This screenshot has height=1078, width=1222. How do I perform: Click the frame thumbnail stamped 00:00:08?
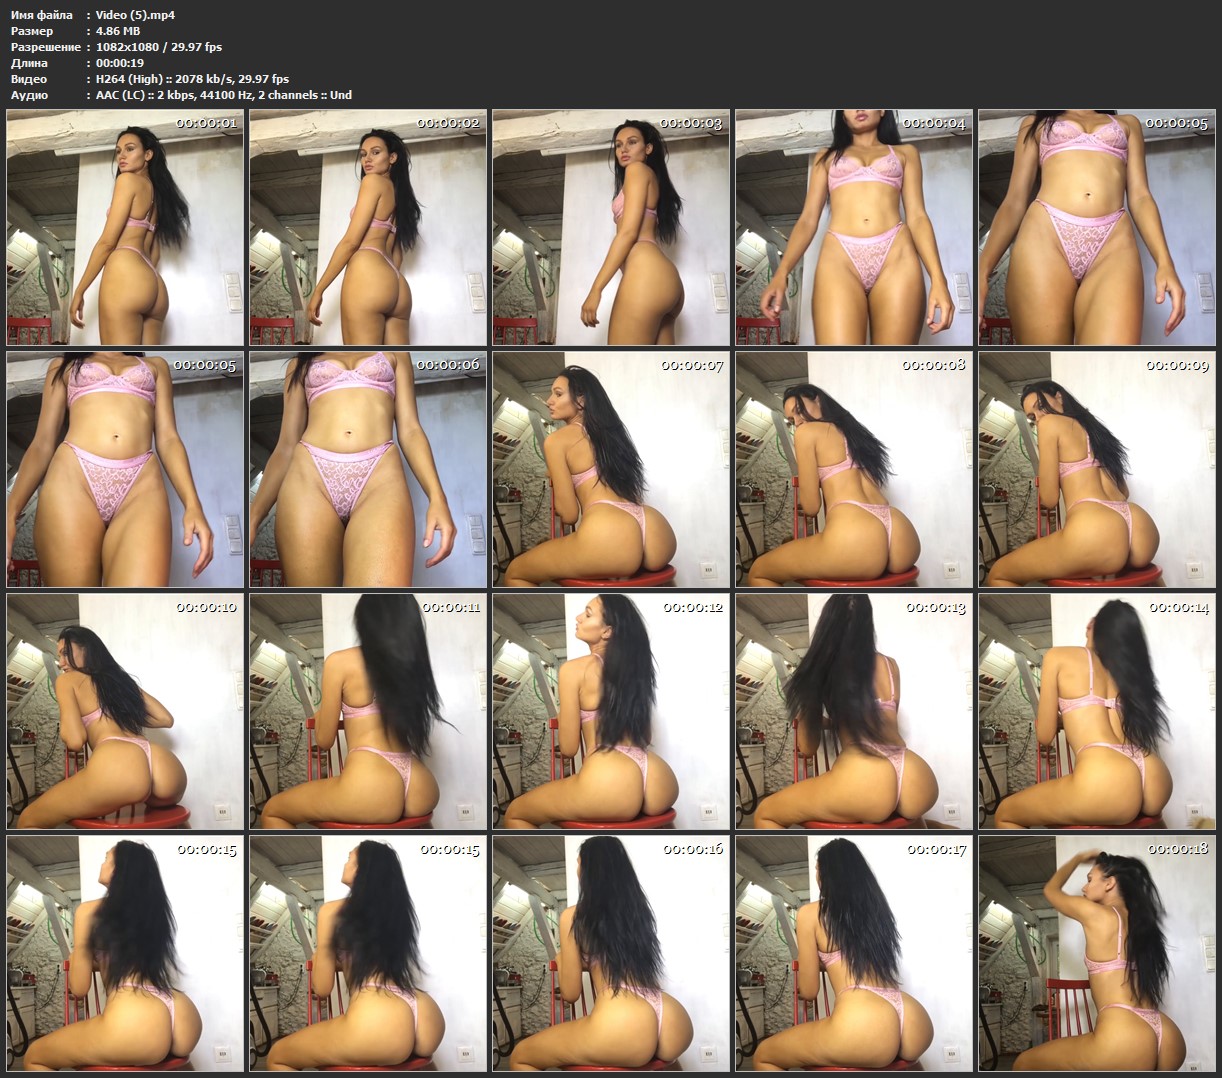[854, 469]
